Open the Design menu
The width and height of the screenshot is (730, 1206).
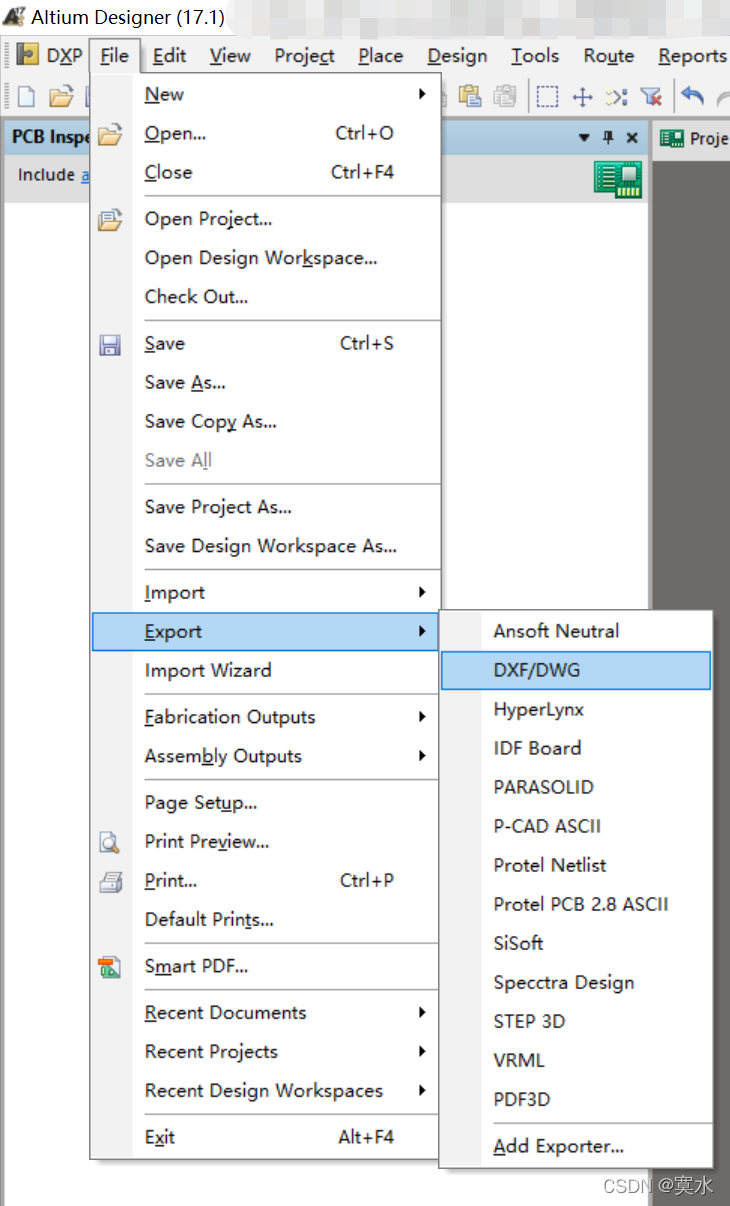point(457,56)
